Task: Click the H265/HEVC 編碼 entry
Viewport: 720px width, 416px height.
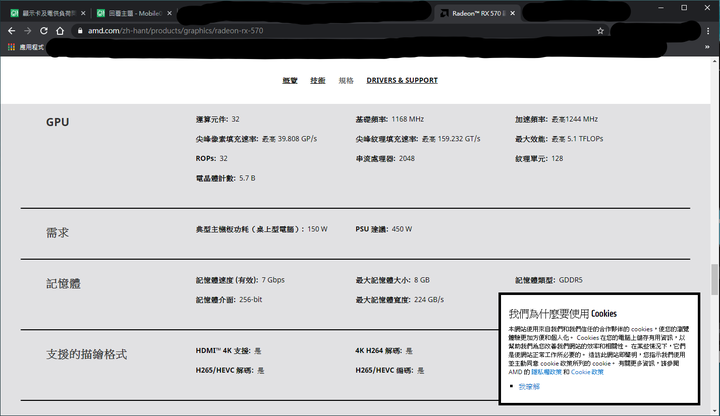Action: click(x=390, y=371)
